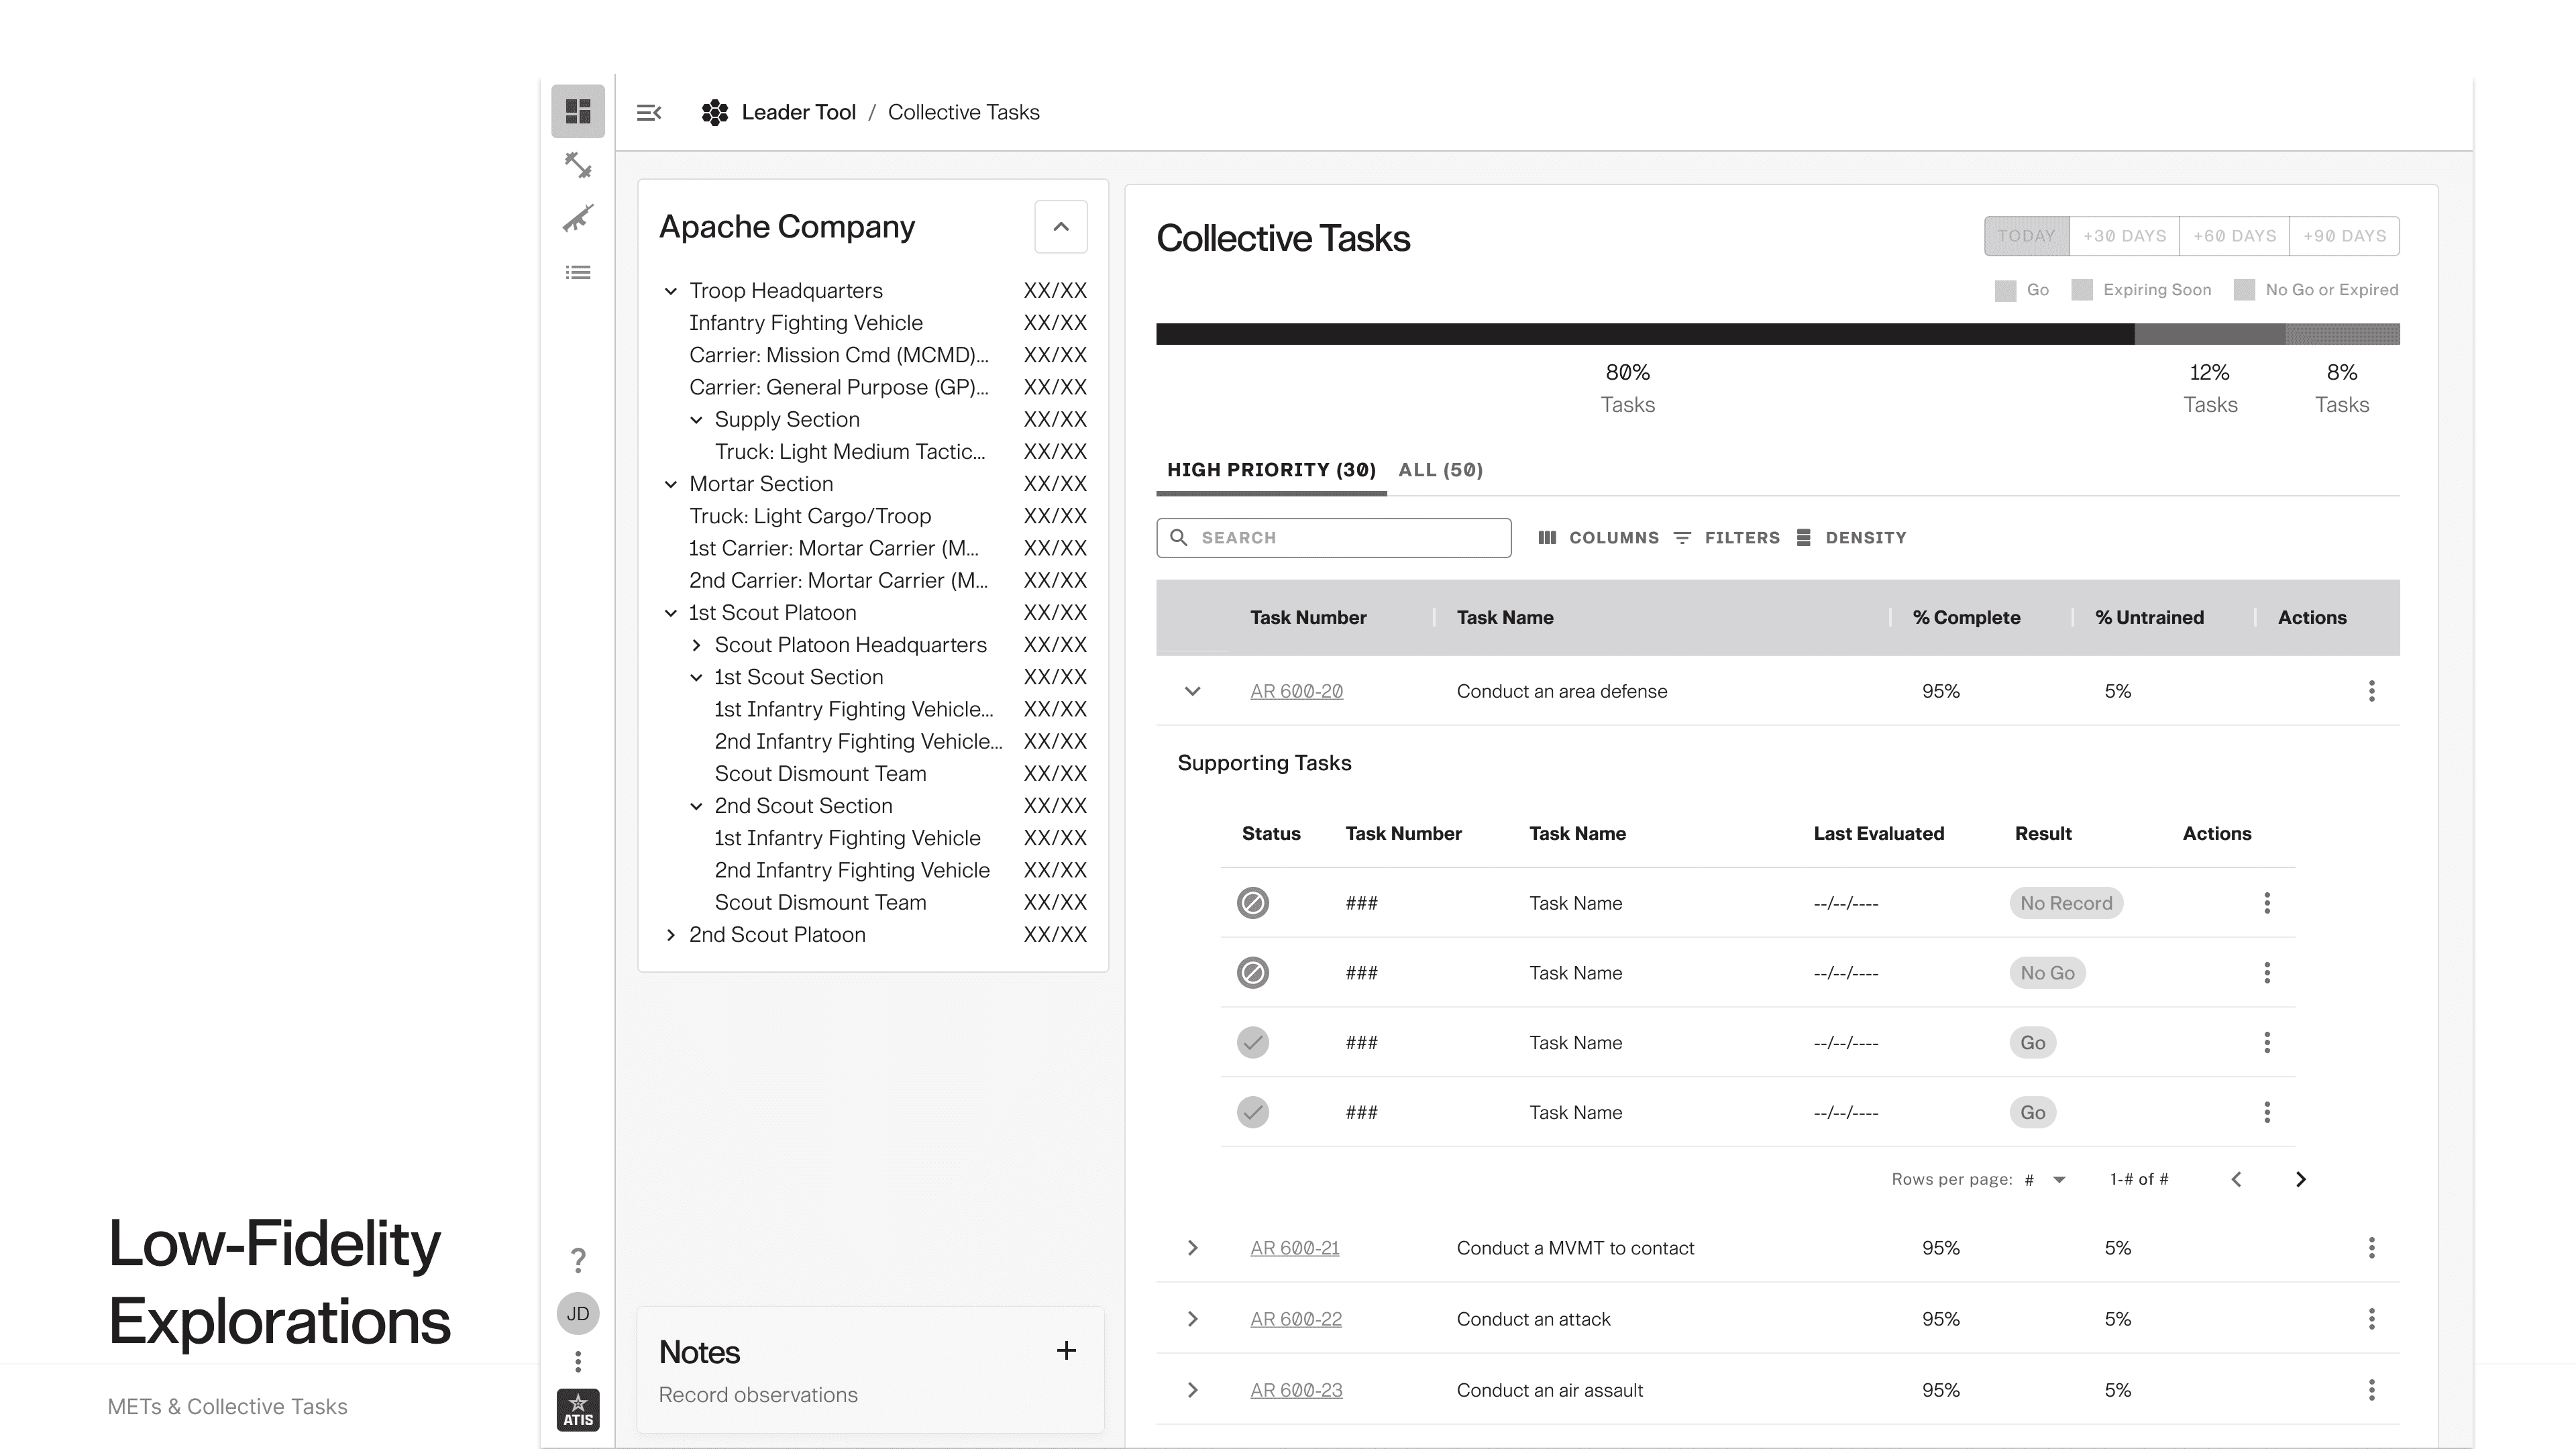Click the task search field
2576x1449 pixels.
(x=1333, y=538)
